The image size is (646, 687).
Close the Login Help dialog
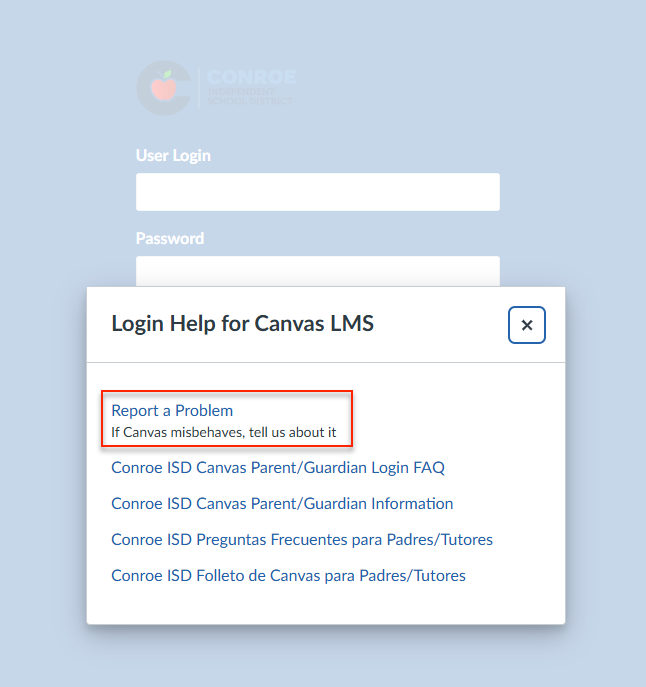(x=527, y=325)
